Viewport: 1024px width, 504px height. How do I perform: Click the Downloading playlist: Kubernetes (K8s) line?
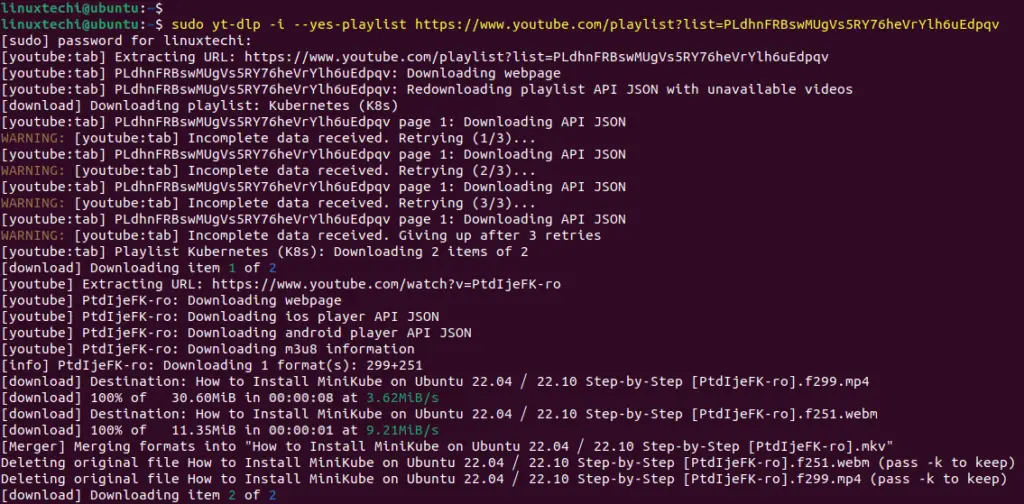199,105
